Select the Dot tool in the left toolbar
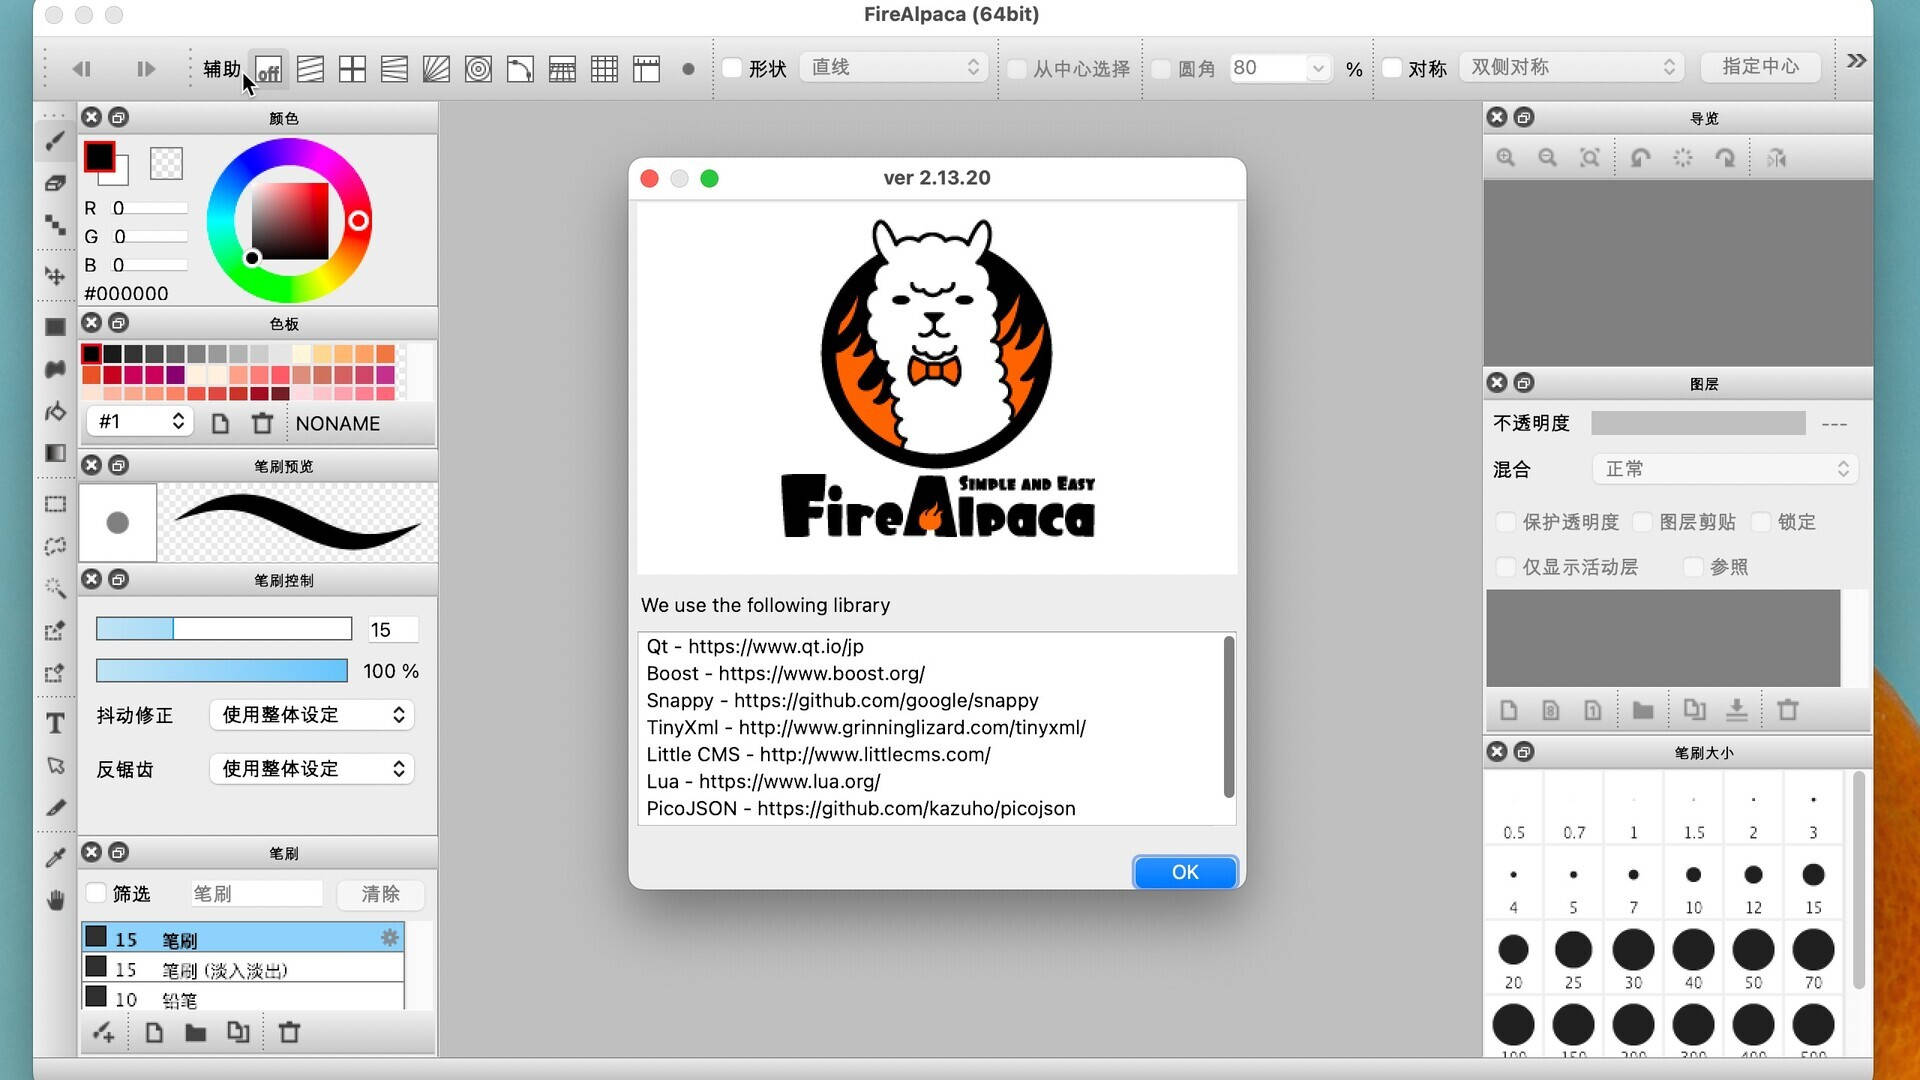The width and height of the screenshot is (1920, 1080). point(56,225)
